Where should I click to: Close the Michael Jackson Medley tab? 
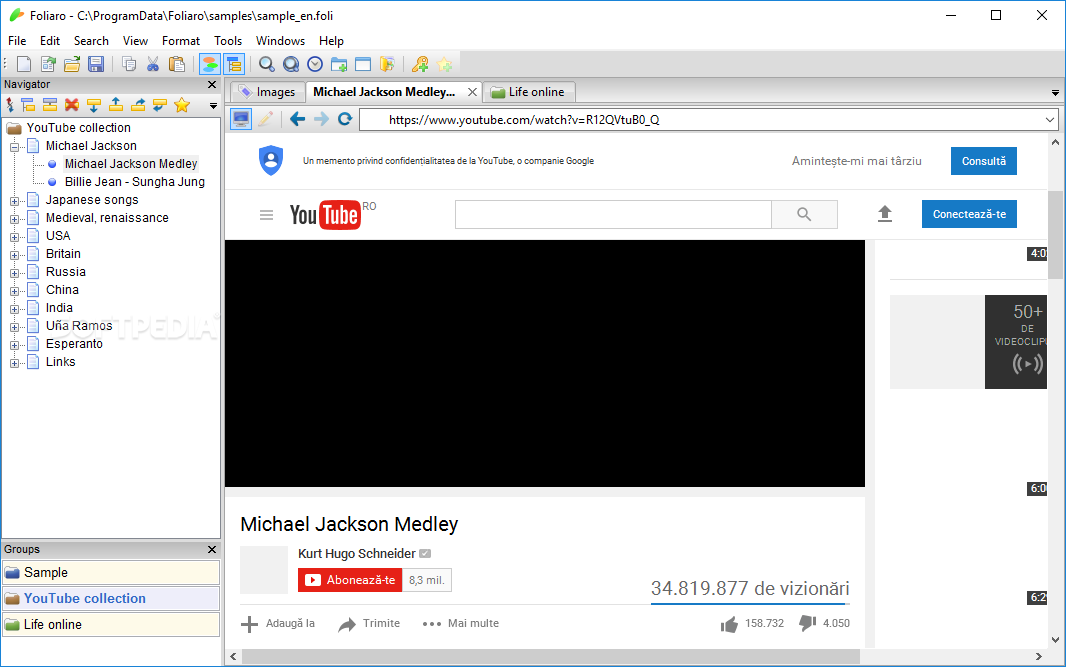[472, 92]
